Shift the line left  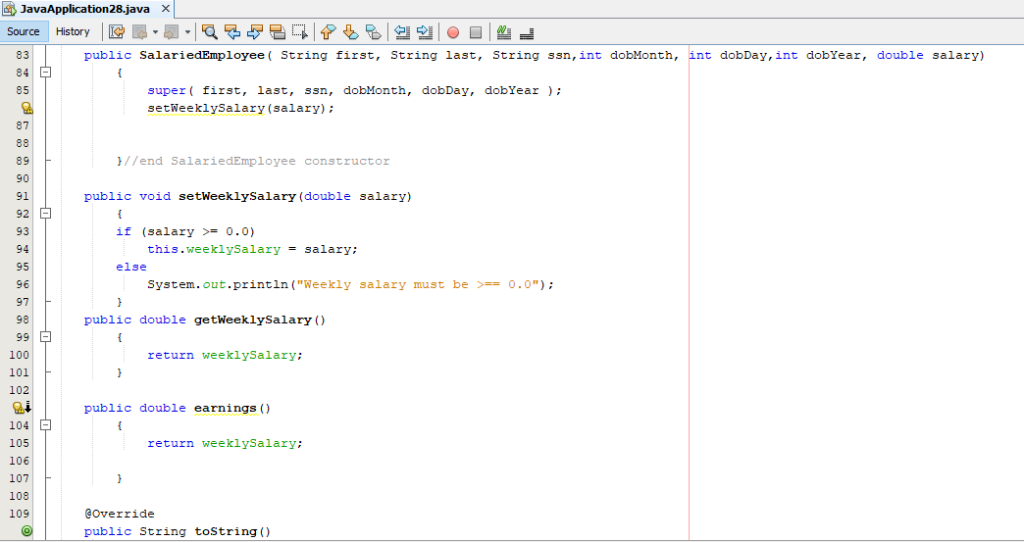(402, 31)
